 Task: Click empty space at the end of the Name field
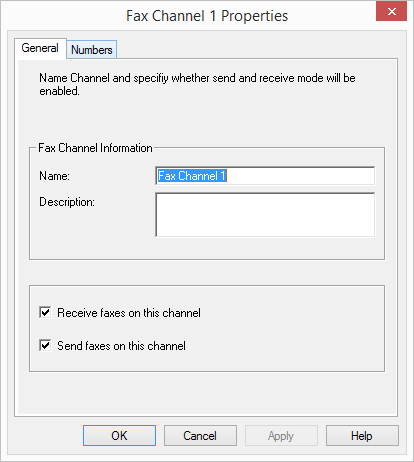pos(300,176)
